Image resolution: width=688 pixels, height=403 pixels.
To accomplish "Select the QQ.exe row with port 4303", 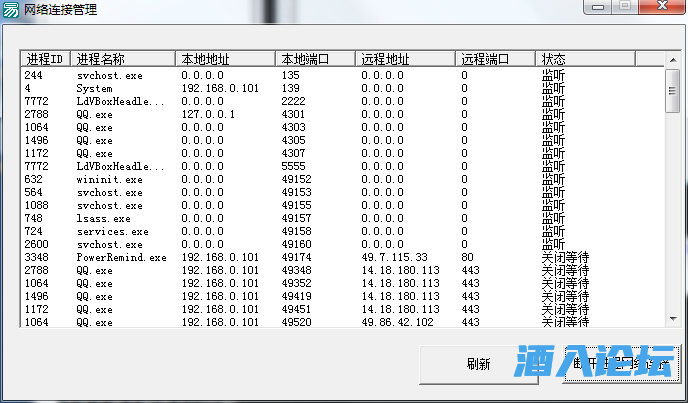I will point(342,127).
